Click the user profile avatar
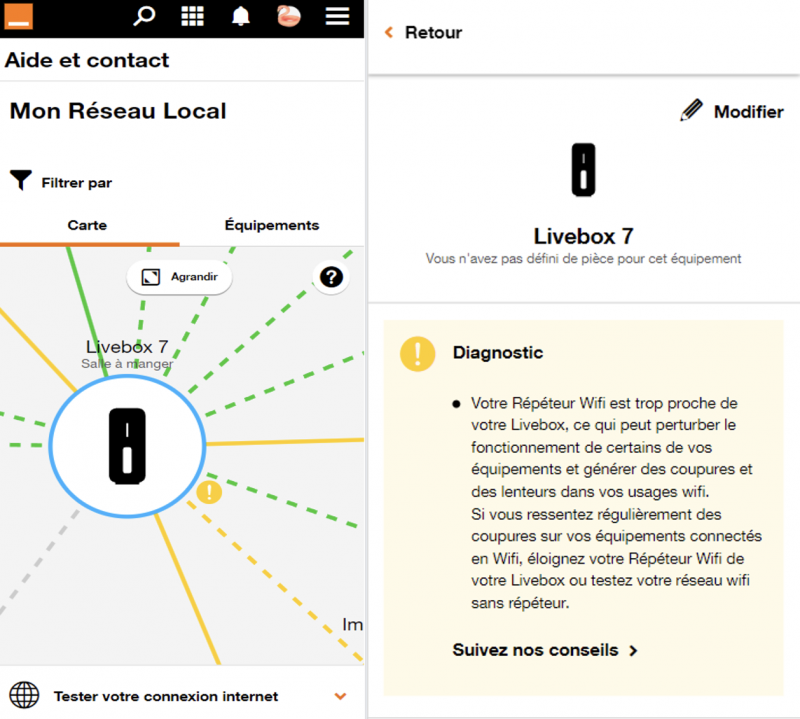Viewport: 800px width, 719px height. point(289,16)
